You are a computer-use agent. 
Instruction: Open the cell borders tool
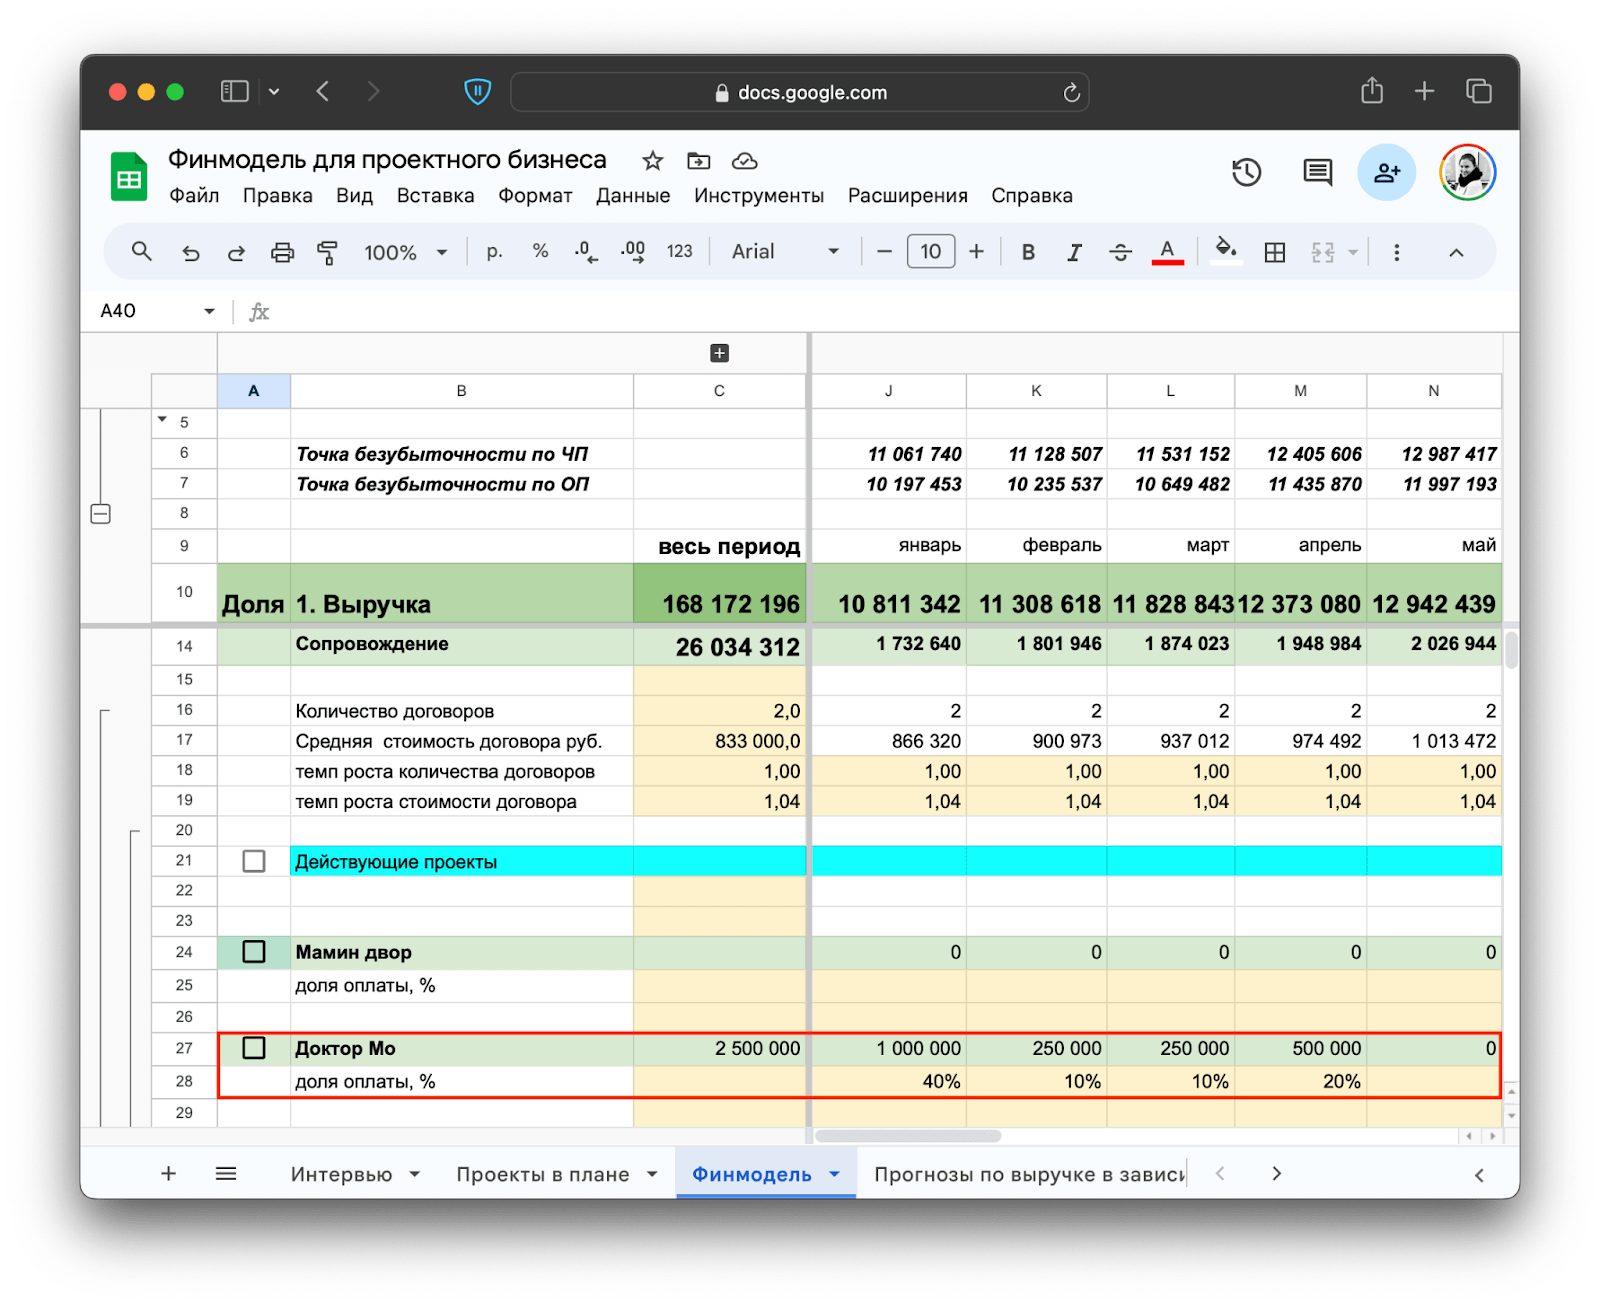point(1274,253)
